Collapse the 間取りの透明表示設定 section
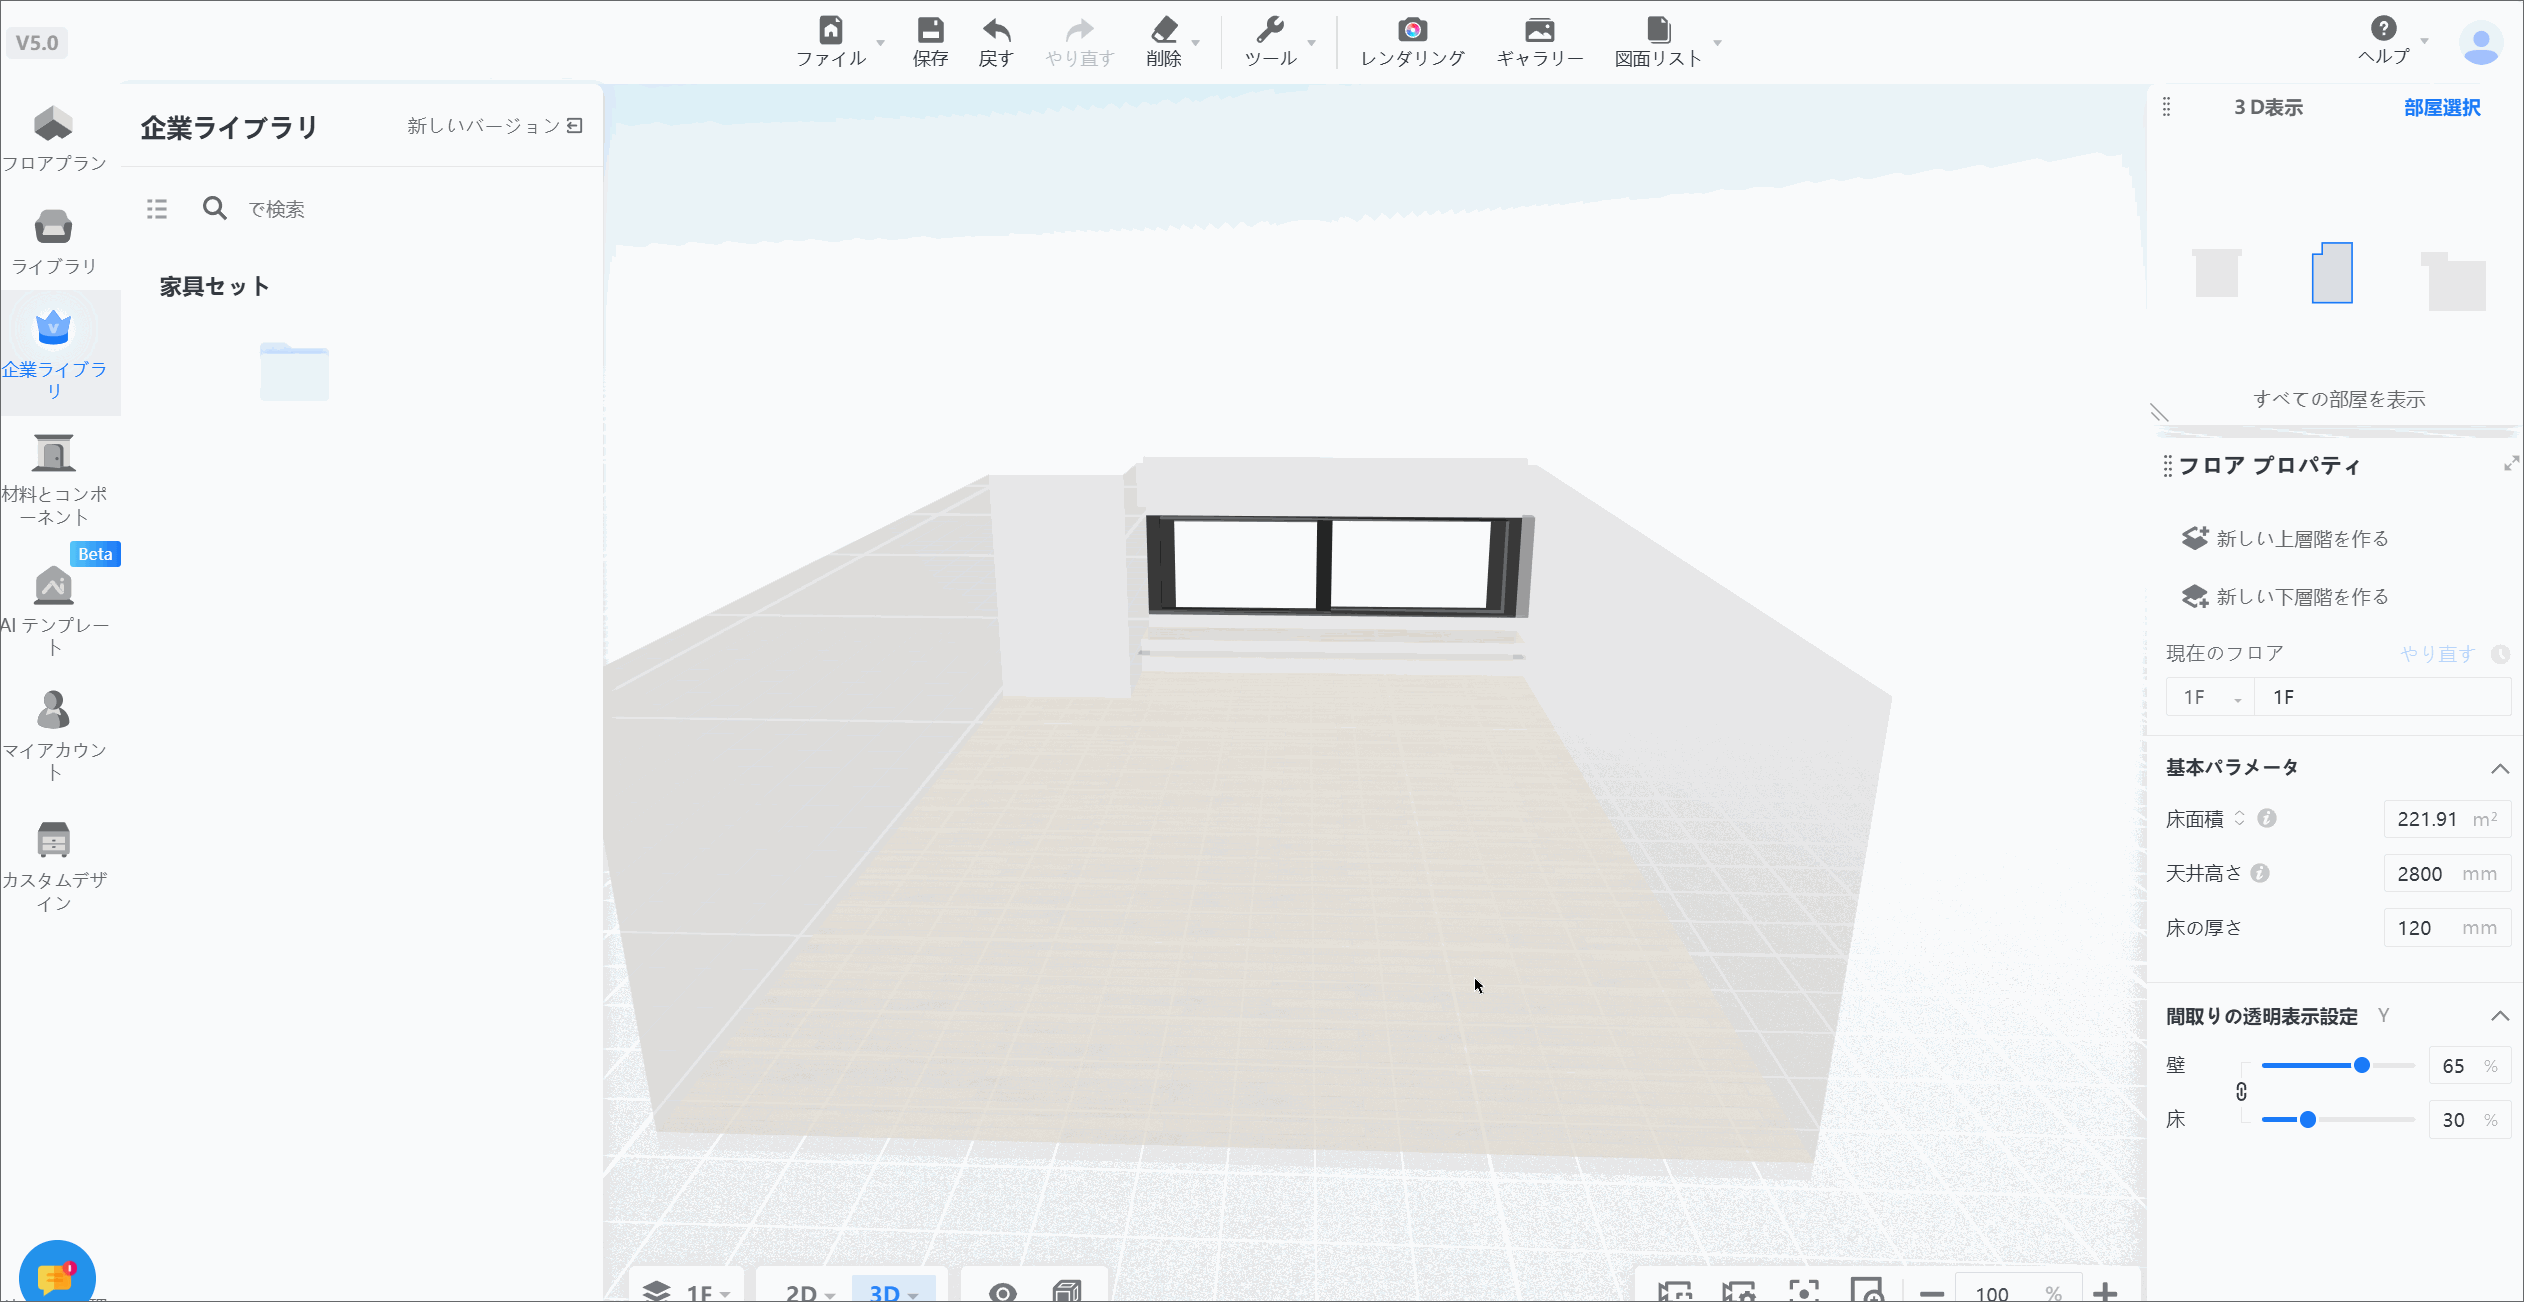The image size is (2524, 1302). tap(2500, 1016)
